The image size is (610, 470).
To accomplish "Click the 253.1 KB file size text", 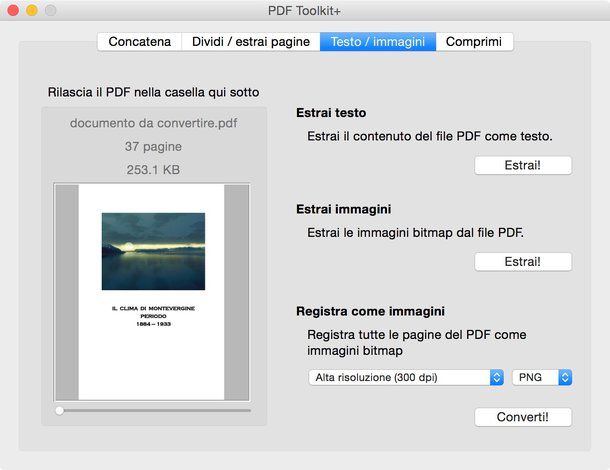I will coord(153,170).
